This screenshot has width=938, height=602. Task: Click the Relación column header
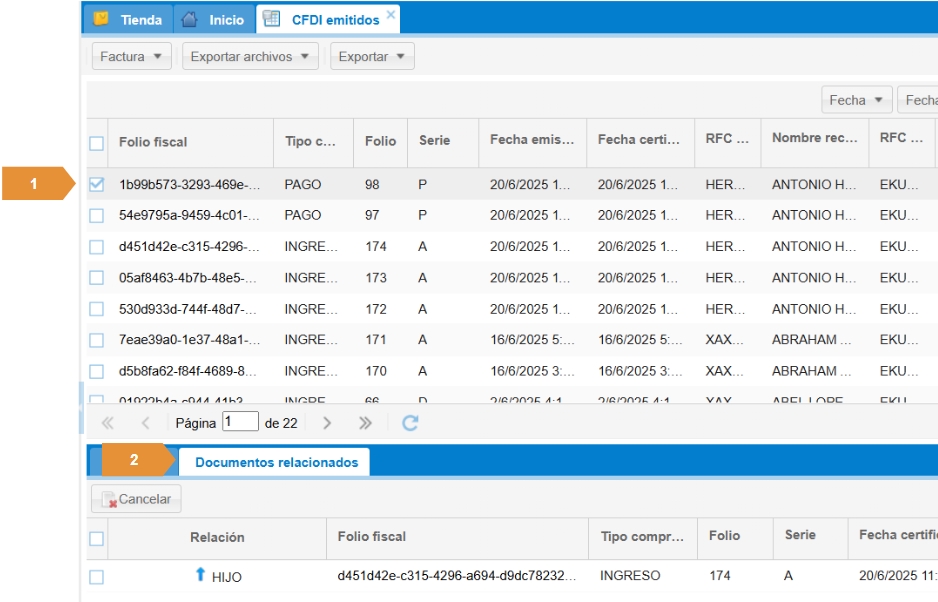tap(217, 537)
